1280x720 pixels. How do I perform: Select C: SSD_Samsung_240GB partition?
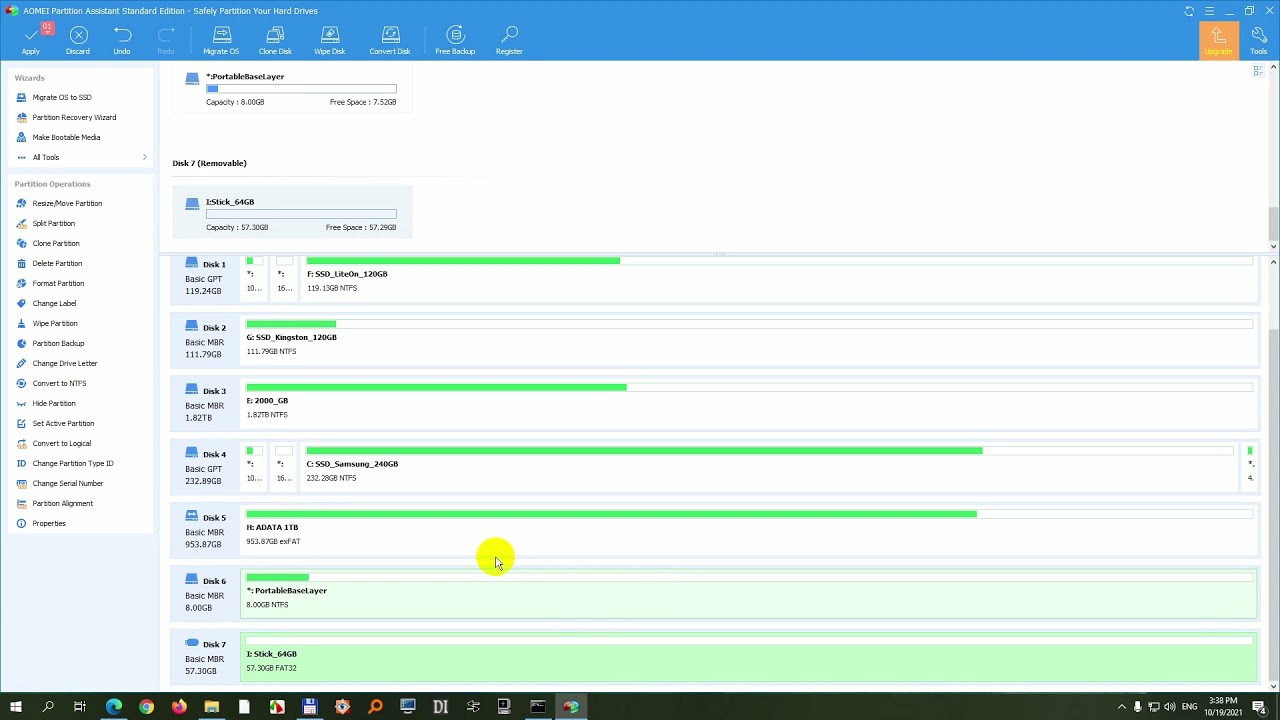(770, 466)
